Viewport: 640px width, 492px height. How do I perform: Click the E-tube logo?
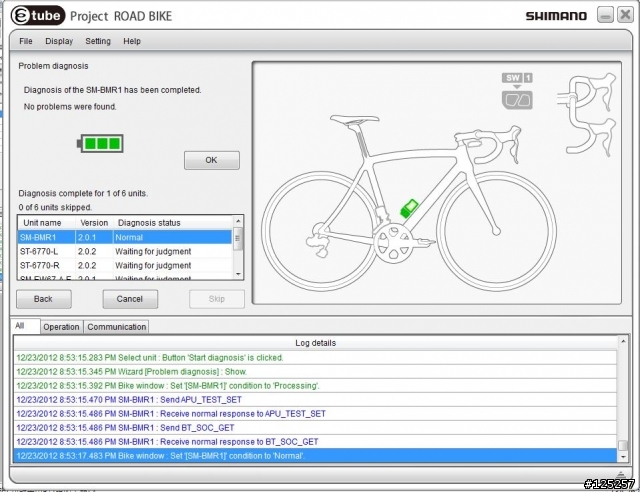tap(38, 16)
